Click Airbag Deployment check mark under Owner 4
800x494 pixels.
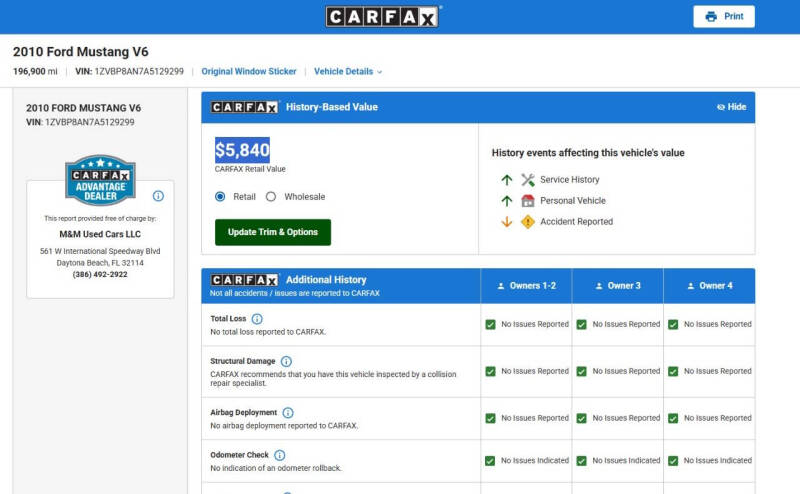tap(673, 418)
